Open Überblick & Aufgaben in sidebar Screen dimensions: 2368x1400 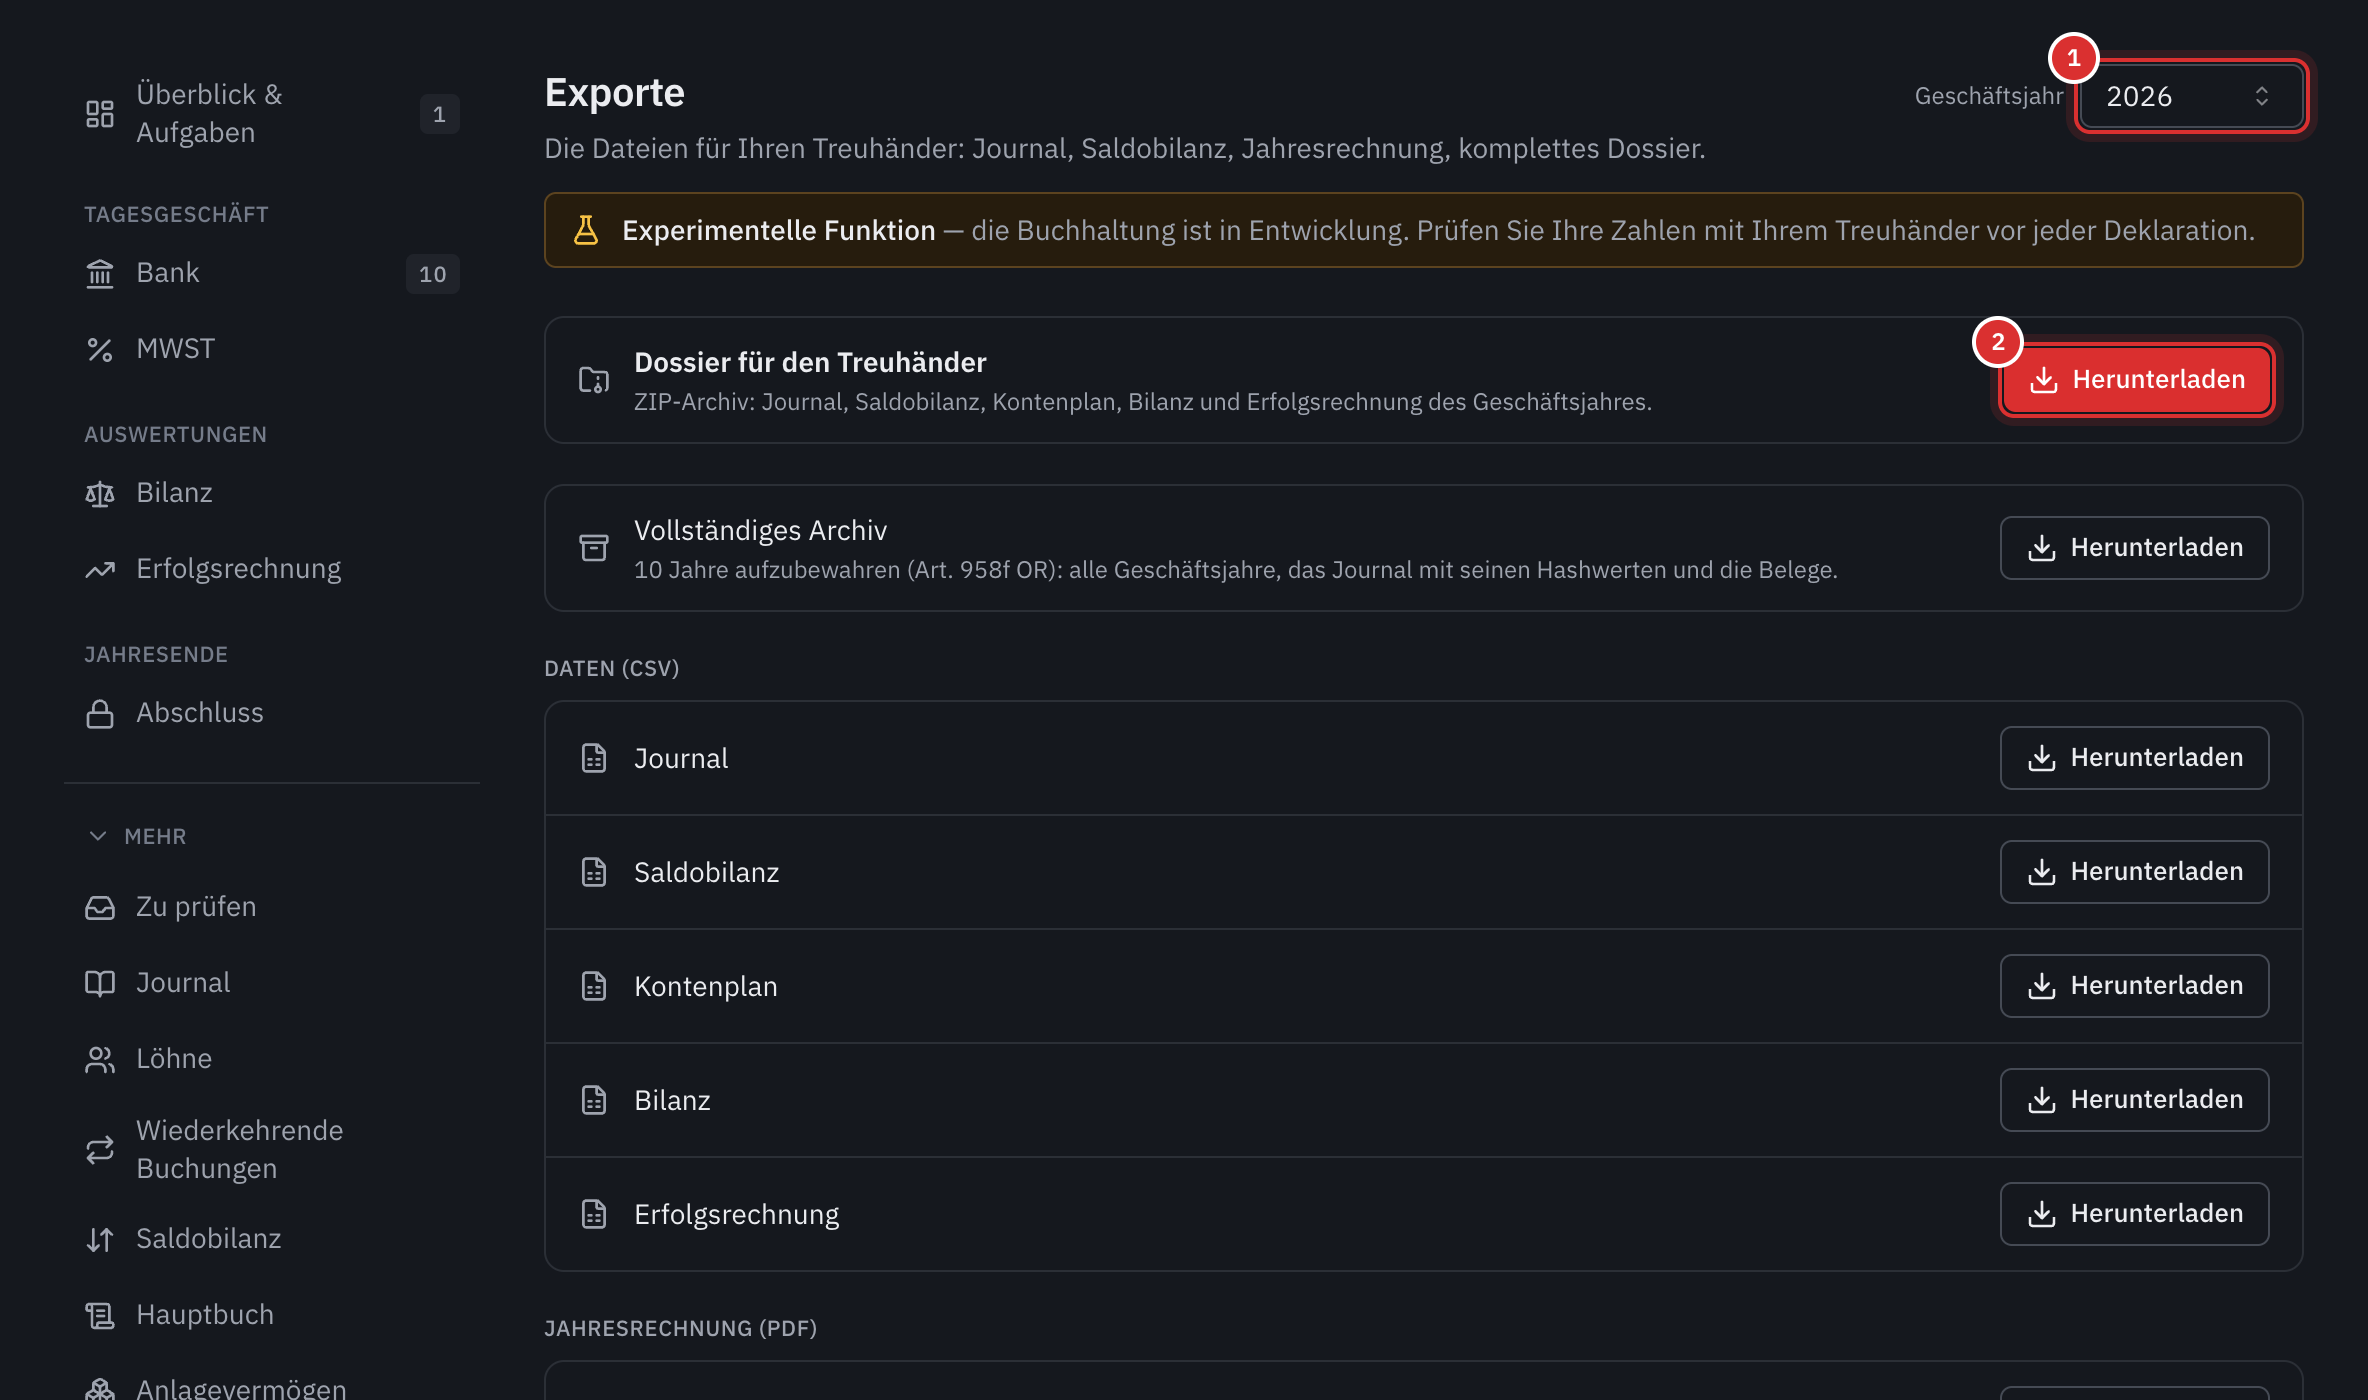(272, 114)
